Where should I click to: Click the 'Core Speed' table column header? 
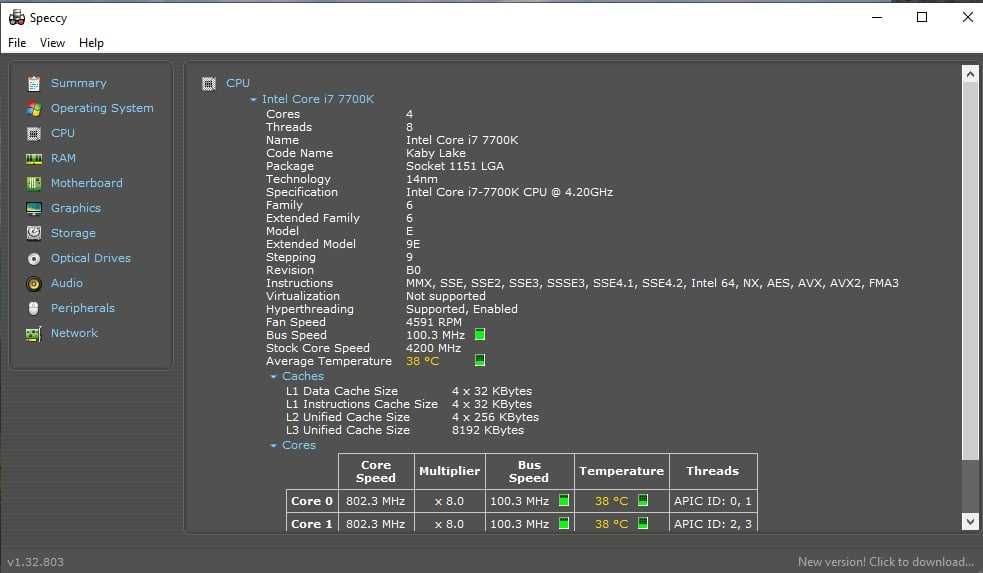pos(376,471)
